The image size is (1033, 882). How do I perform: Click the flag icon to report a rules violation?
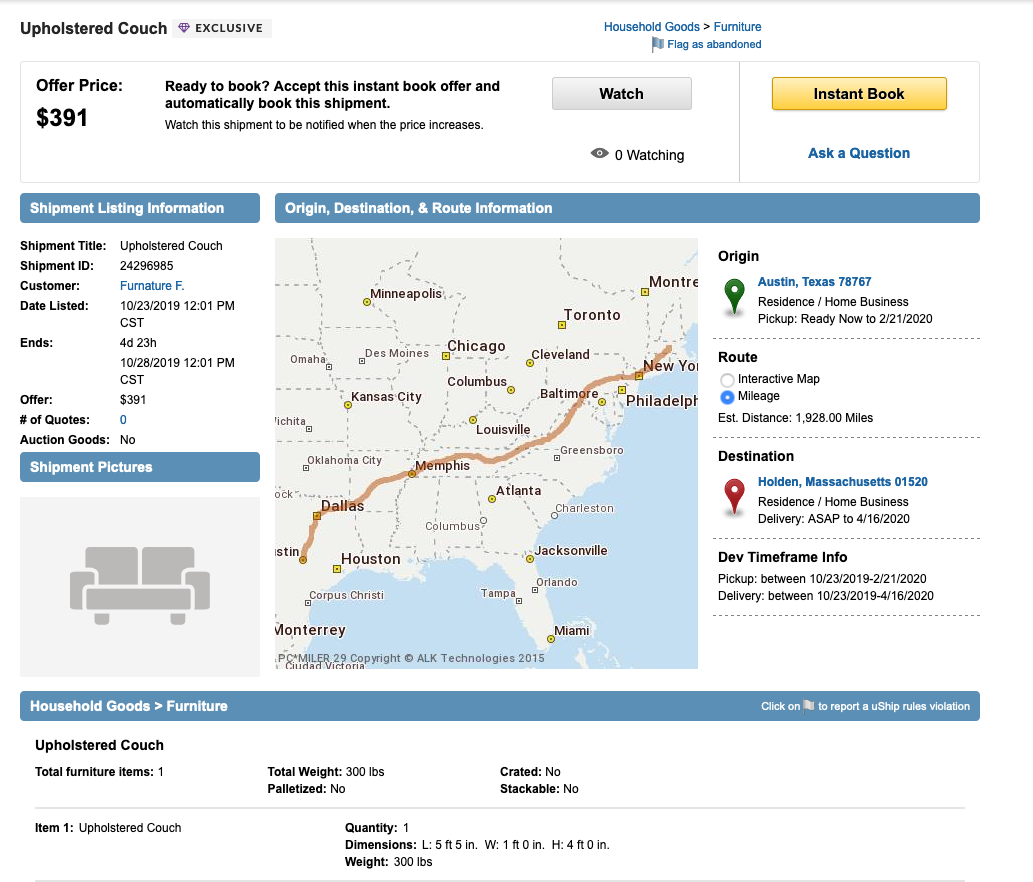pyautogui.click(x=809, y=706)
